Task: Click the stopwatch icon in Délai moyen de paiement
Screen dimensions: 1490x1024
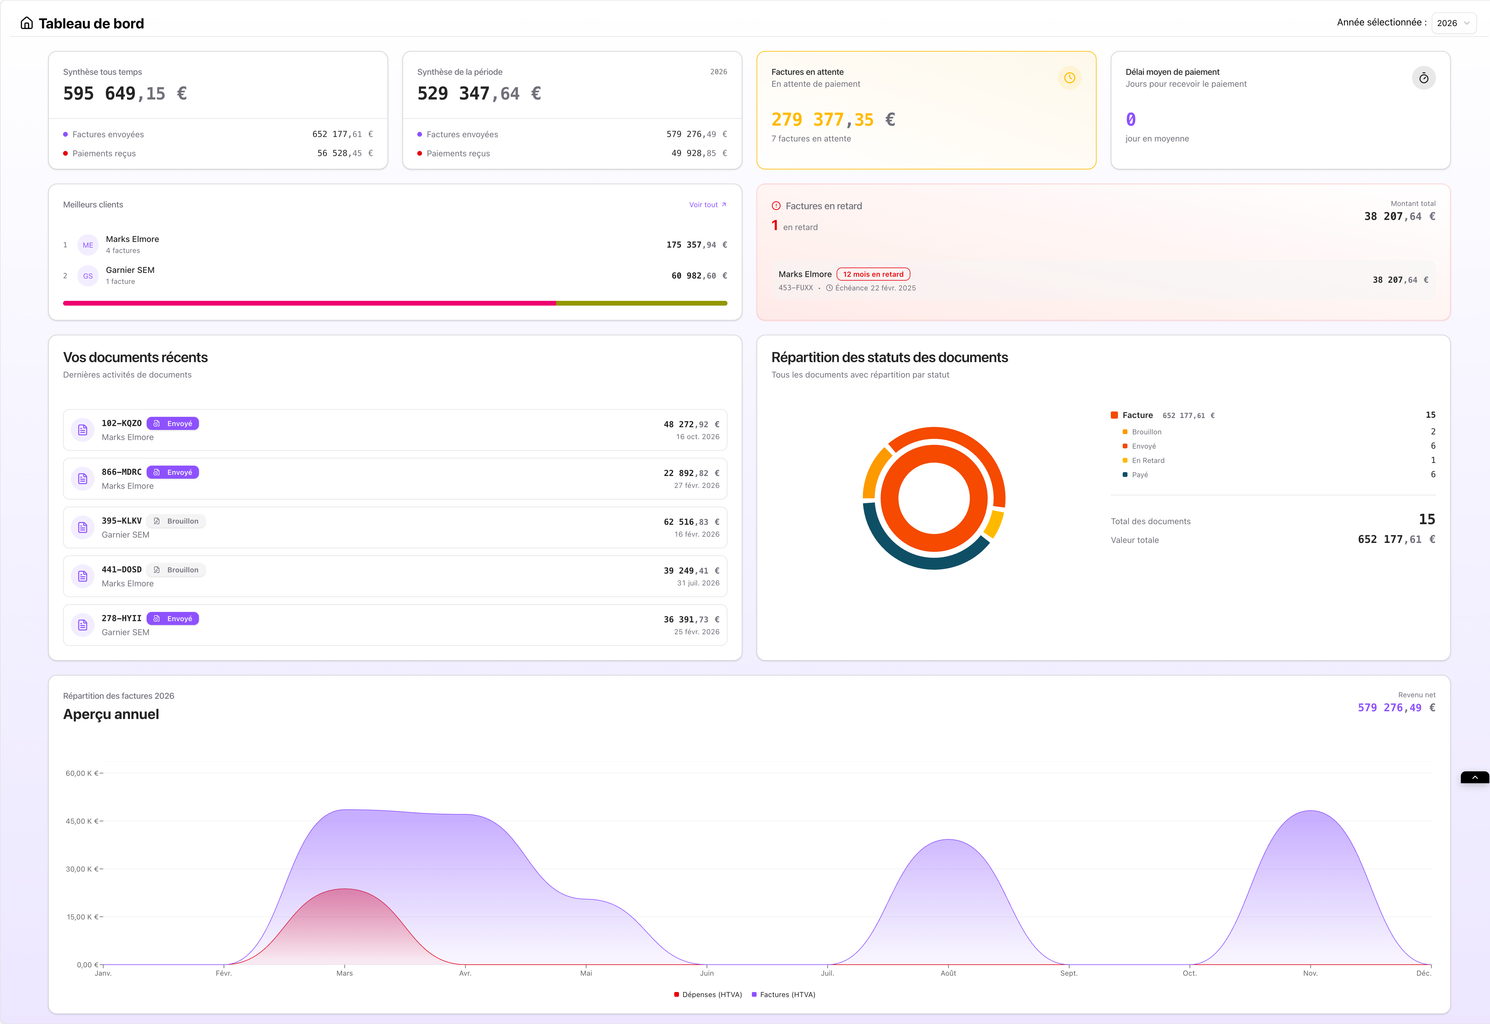Action: [1423, 78]
